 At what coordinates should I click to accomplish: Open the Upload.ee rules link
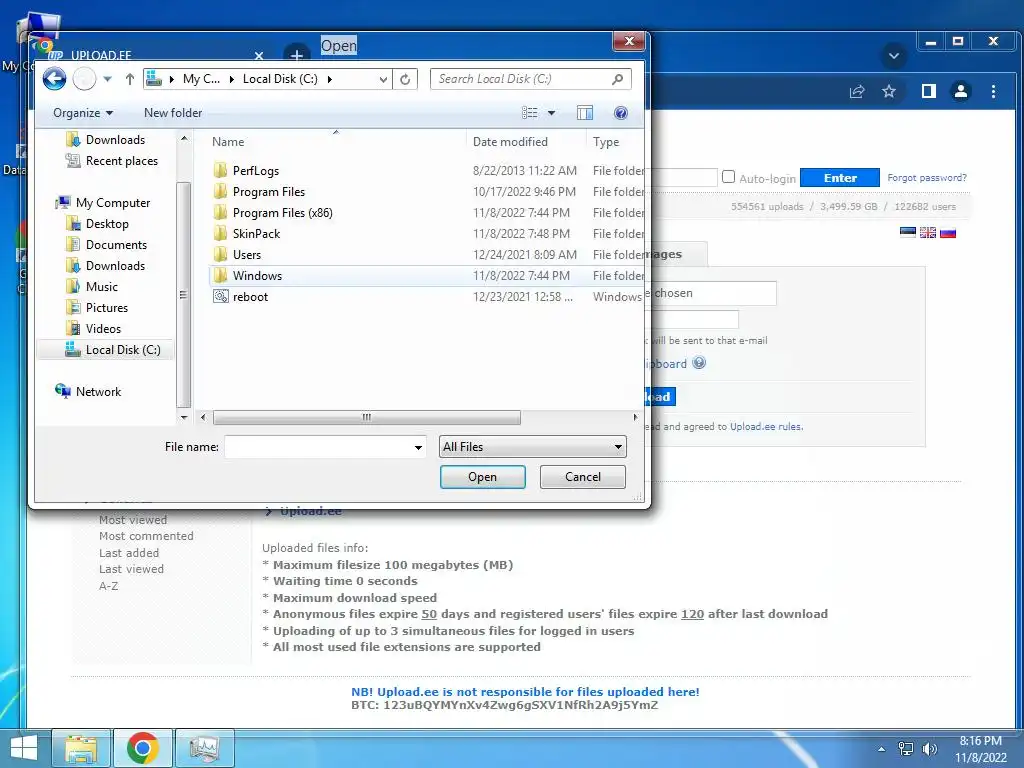pyautogui.click(x=766, y=426)
